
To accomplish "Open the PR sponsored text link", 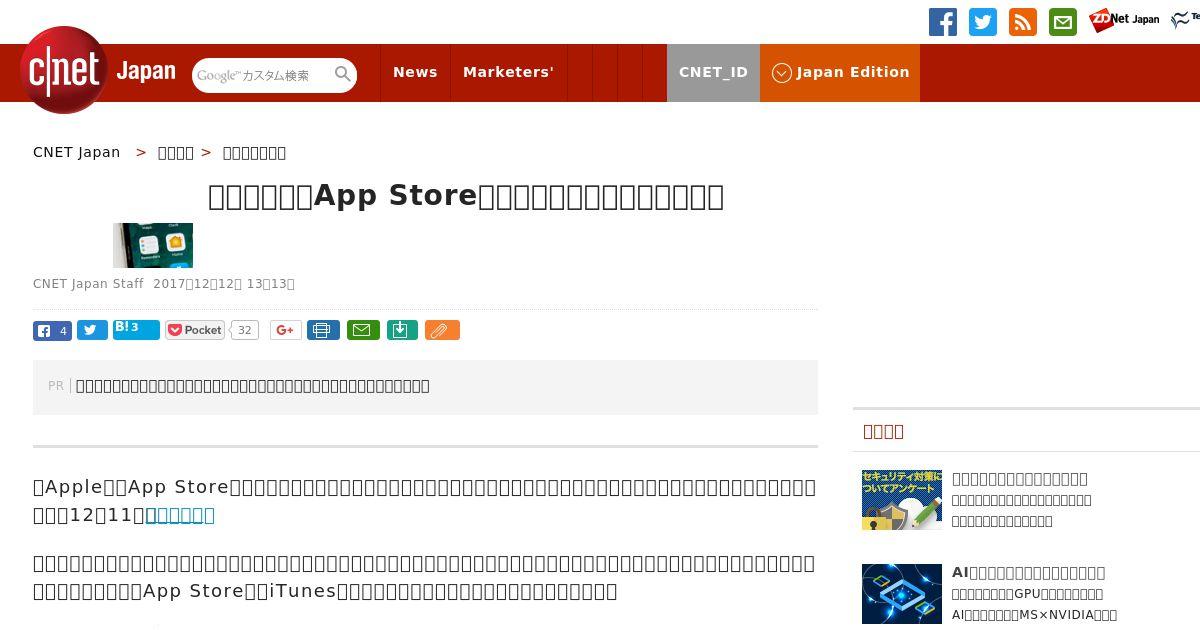I will coord(253,386).
